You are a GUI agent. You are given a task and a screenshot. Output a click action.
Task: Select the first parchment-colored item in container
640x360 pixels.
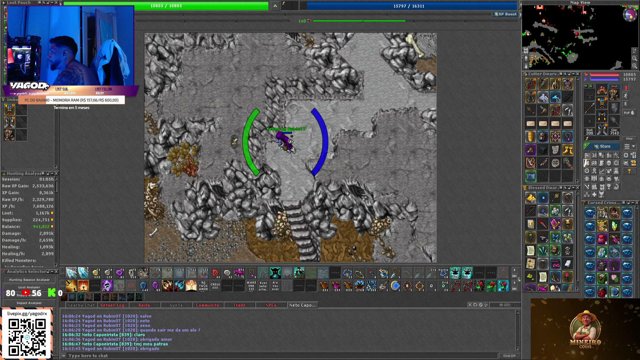pos(531,123)
